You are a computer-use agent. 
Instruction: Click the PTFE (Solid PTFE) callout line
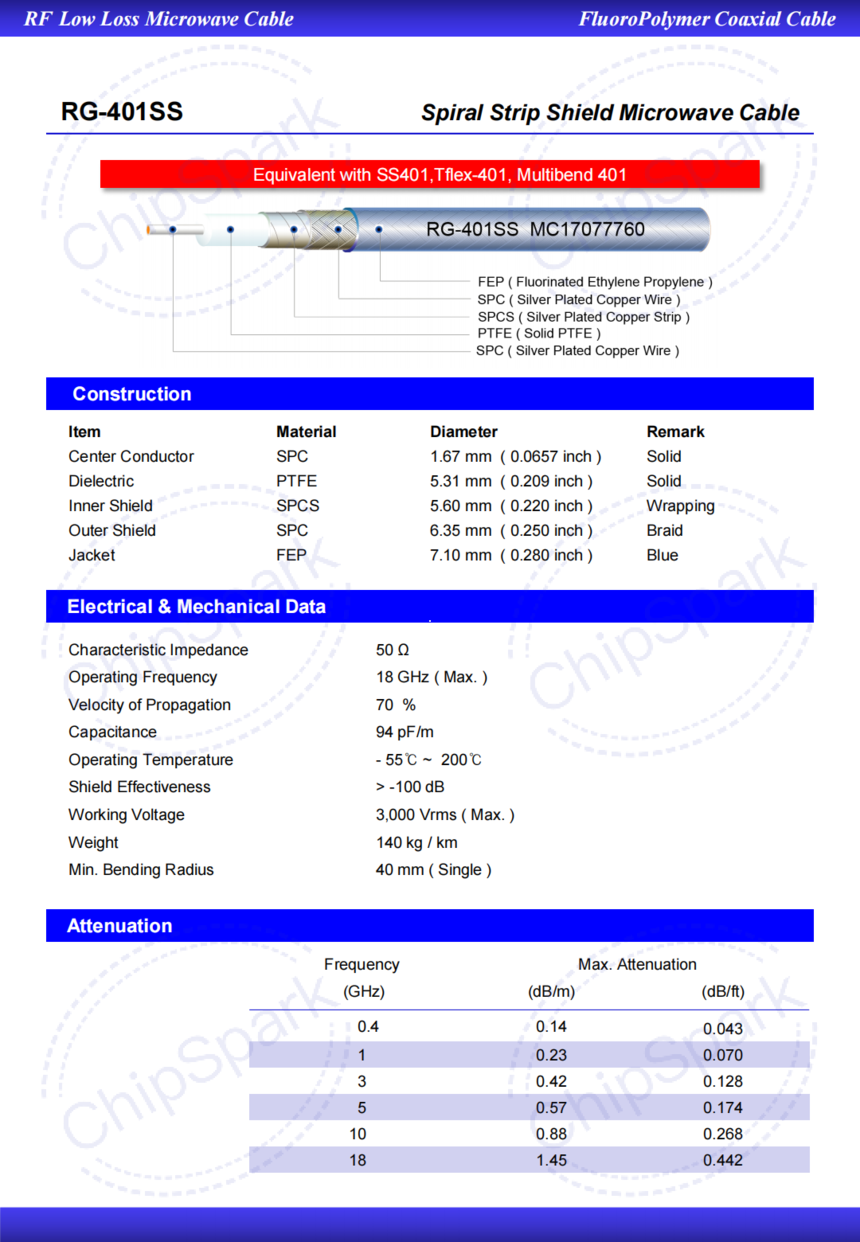click(x=543, y=333)
